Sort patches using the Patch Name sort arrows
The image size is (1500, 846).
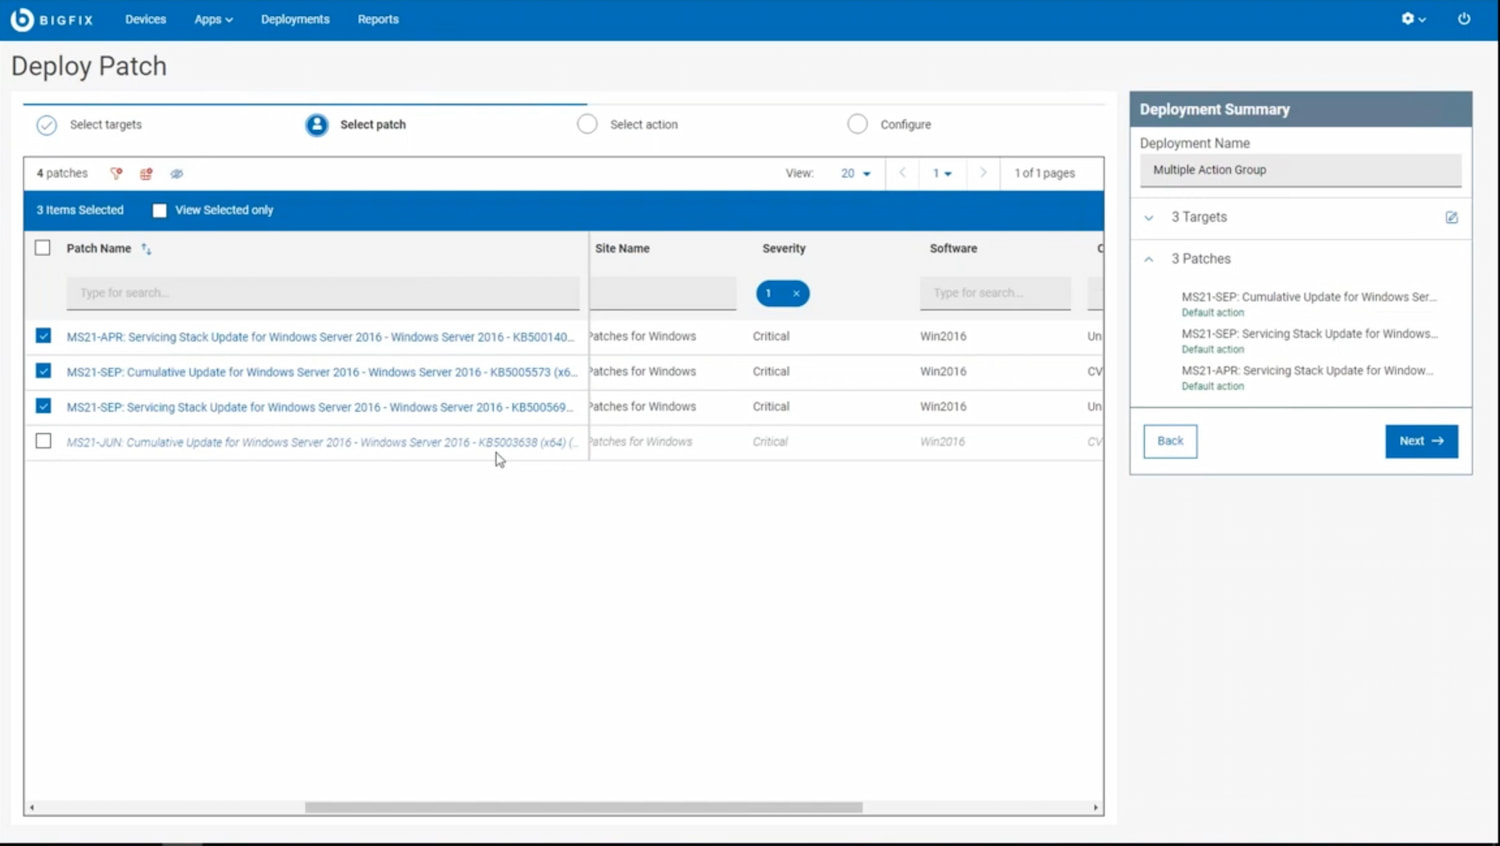coord(146,248)
